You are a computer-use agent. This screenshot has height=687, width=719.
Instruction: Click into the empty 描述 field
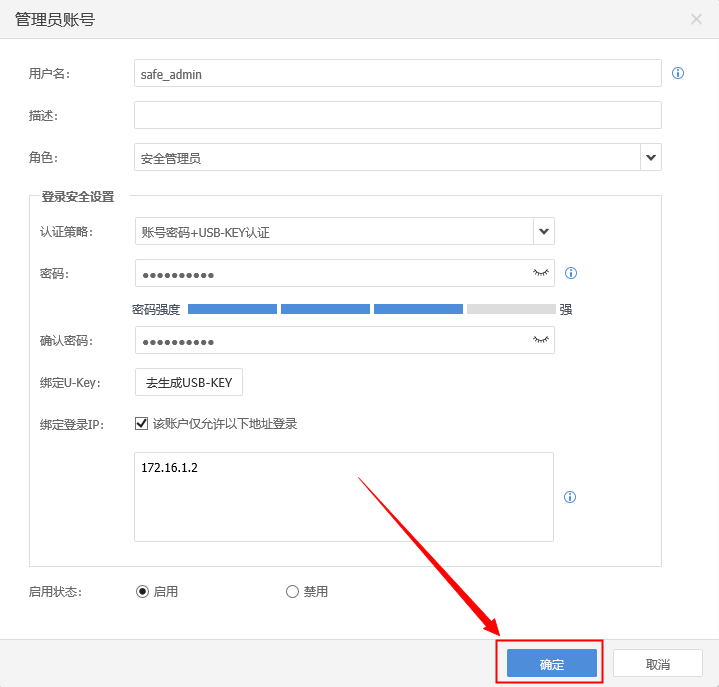pyautogui.click(x=397, y=115)
